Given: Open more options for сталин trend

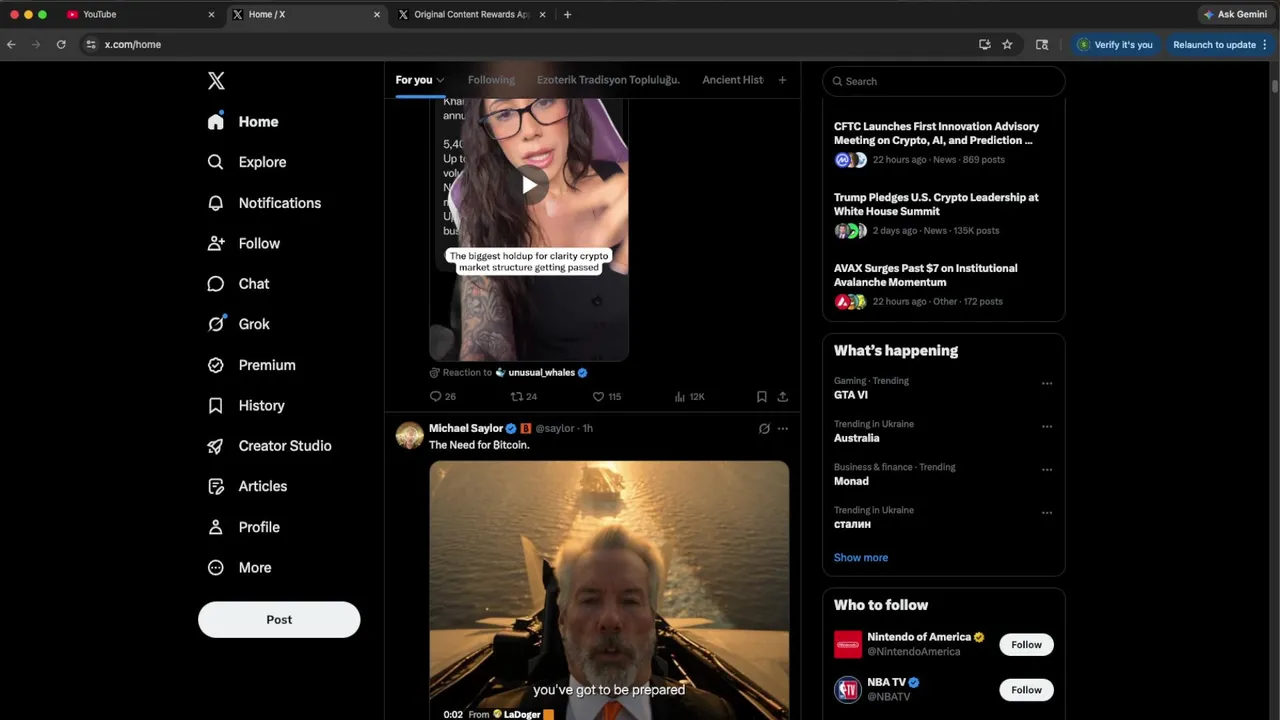Looking at the screenshot, I should coord(1047,512).
